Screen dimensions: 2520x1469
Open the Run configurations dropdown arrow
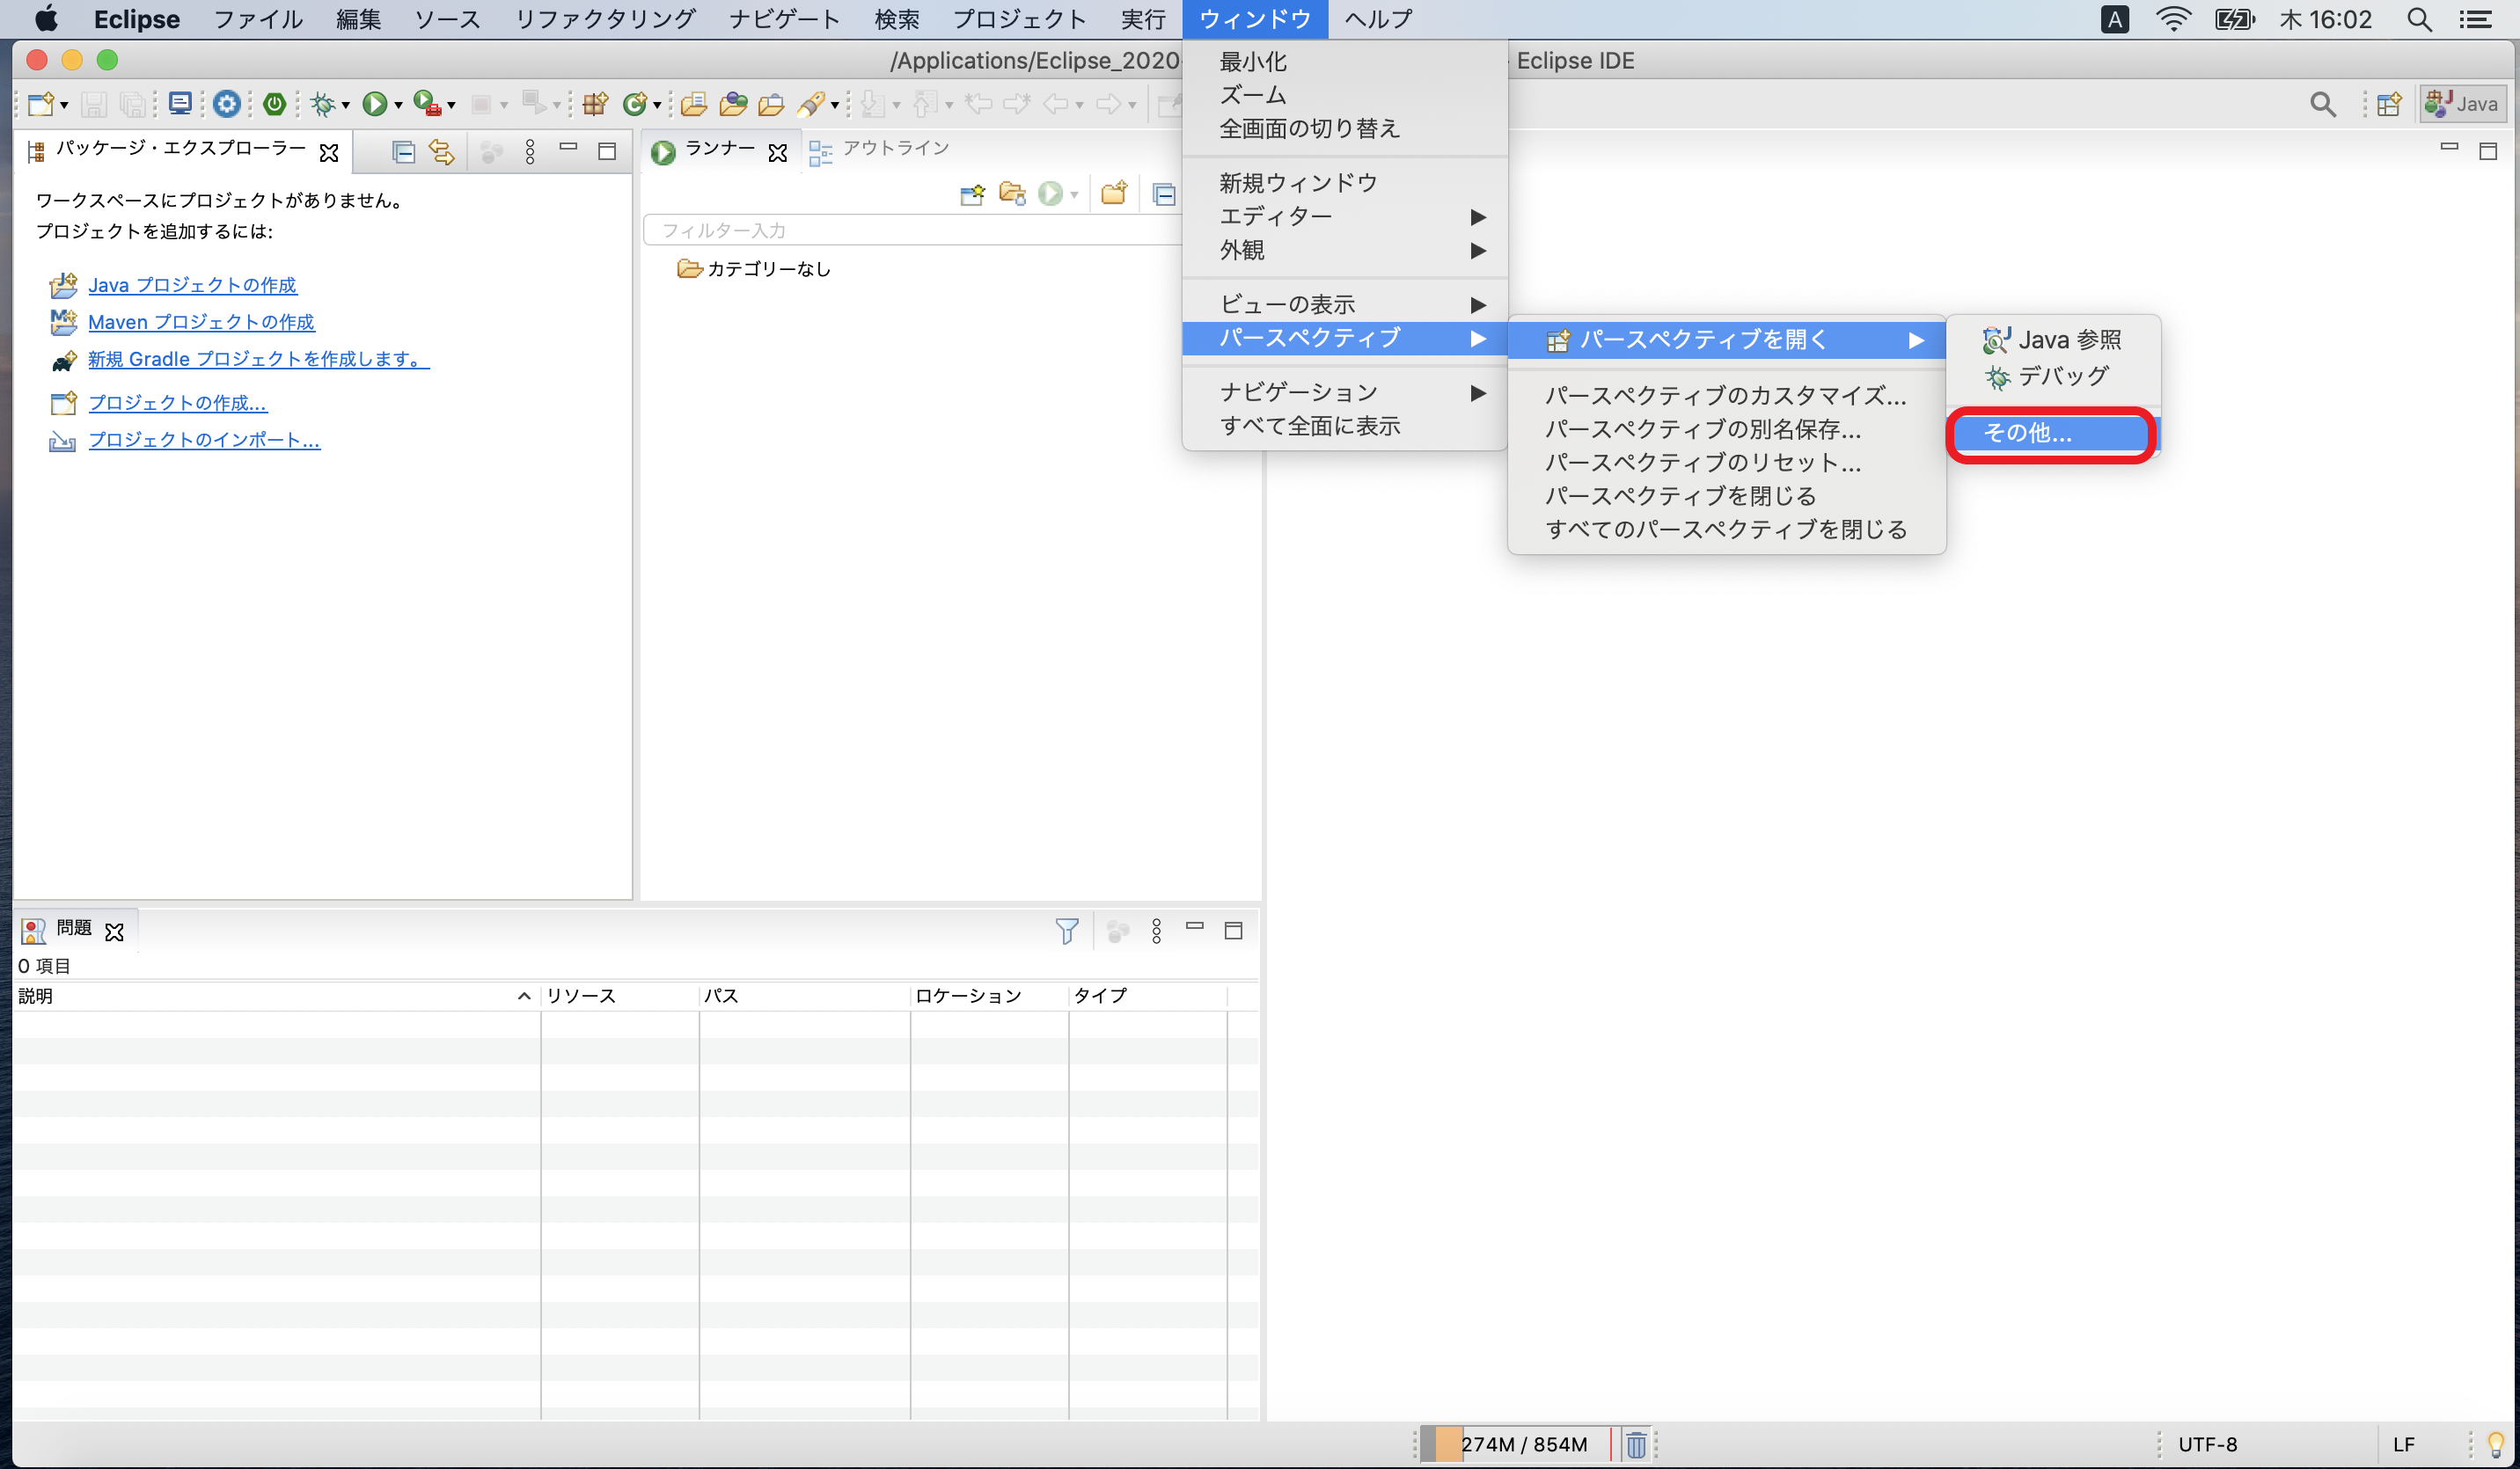[x=398, y=105]
